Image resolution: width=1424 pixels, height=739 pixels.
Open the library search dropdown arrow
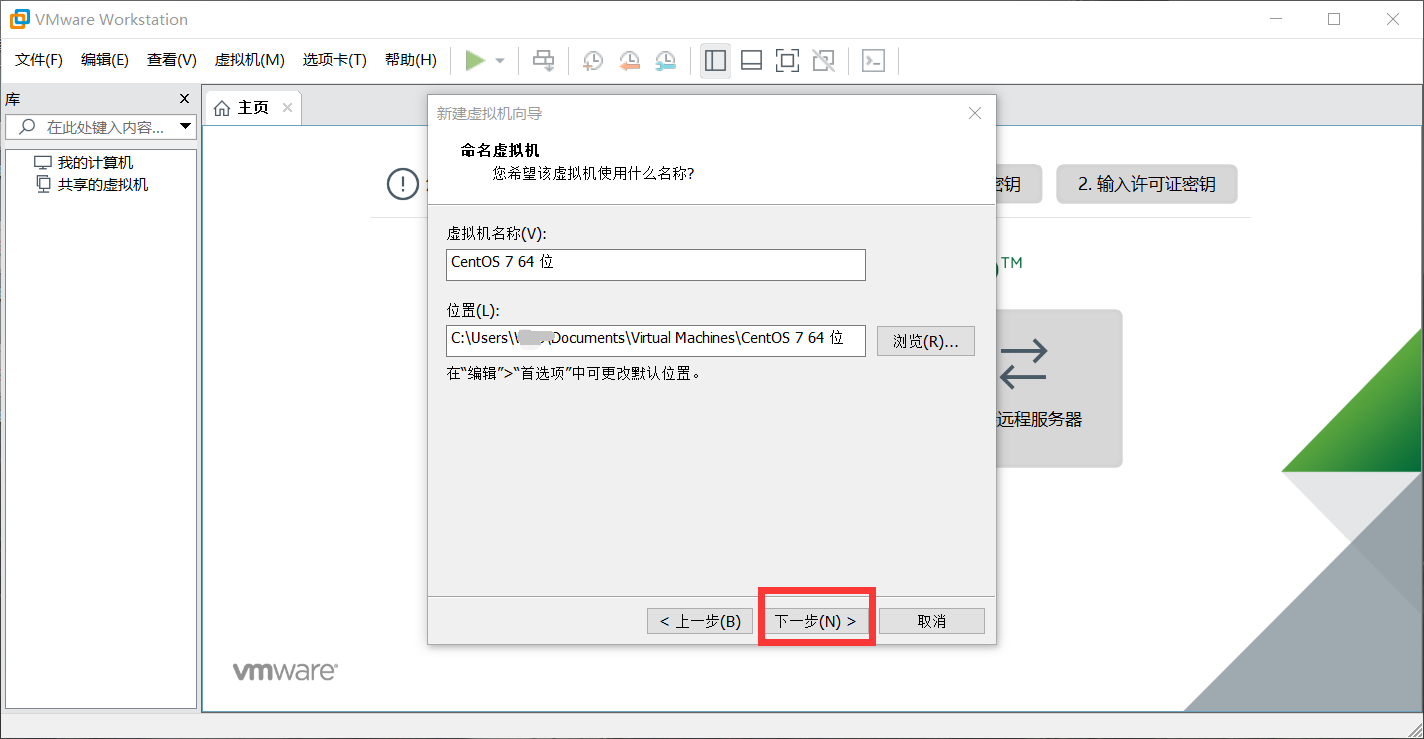185,127
